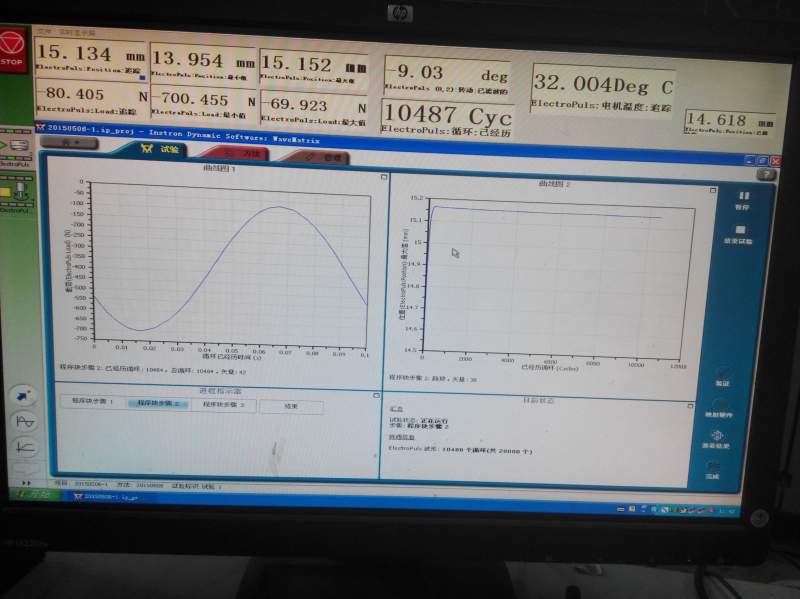Open the help question-mark button

tap(765, 175)
